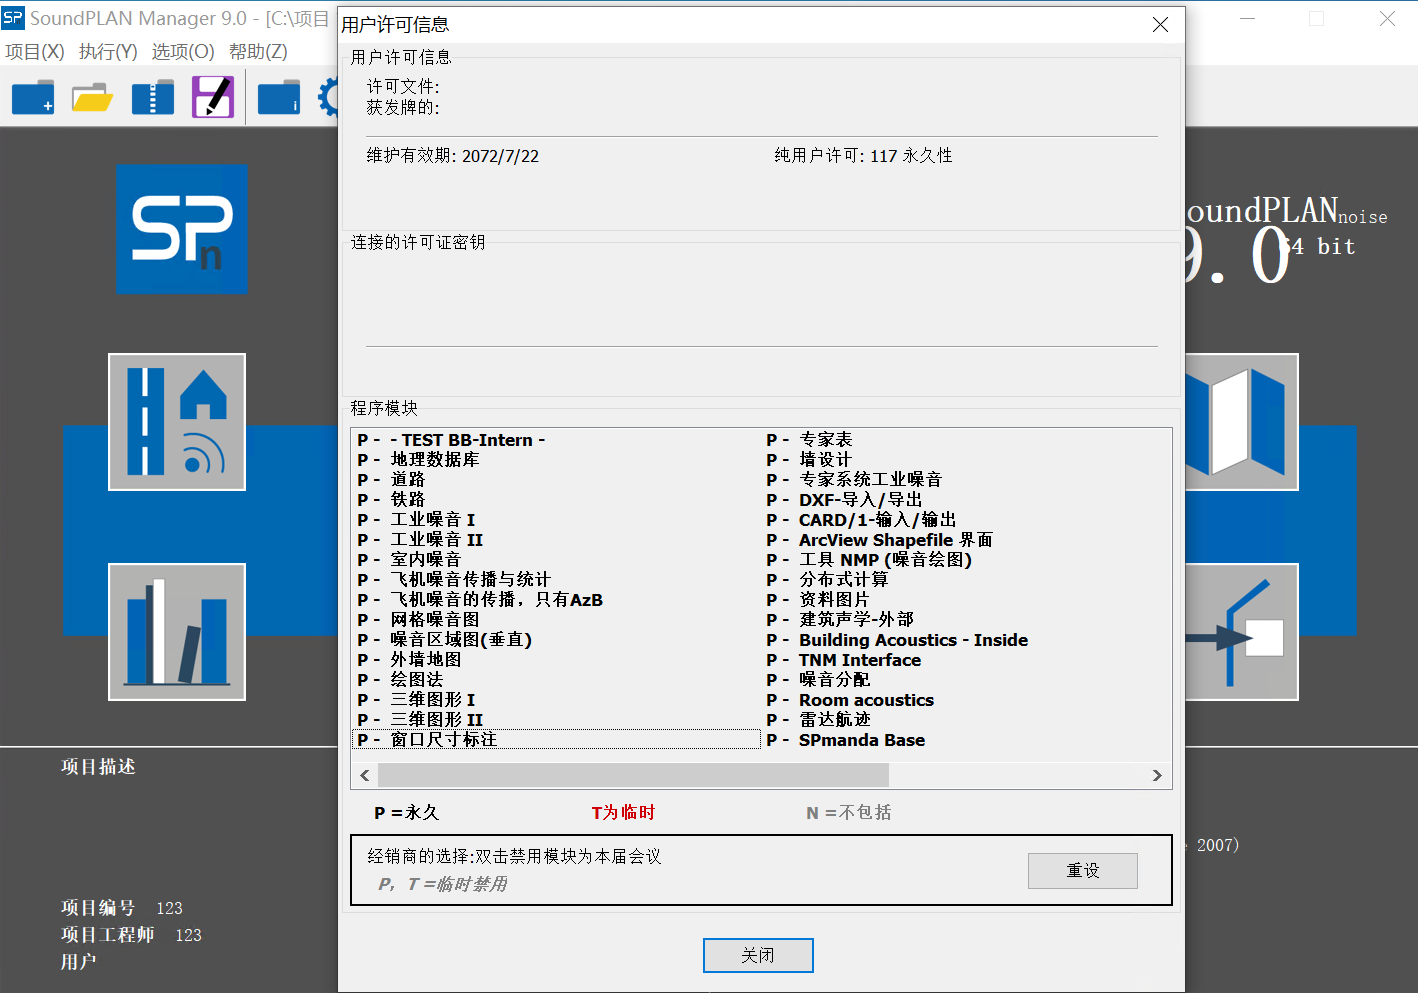Click the zipped project folder icon
Screen dimensions: 1418x993
point(153,98)
